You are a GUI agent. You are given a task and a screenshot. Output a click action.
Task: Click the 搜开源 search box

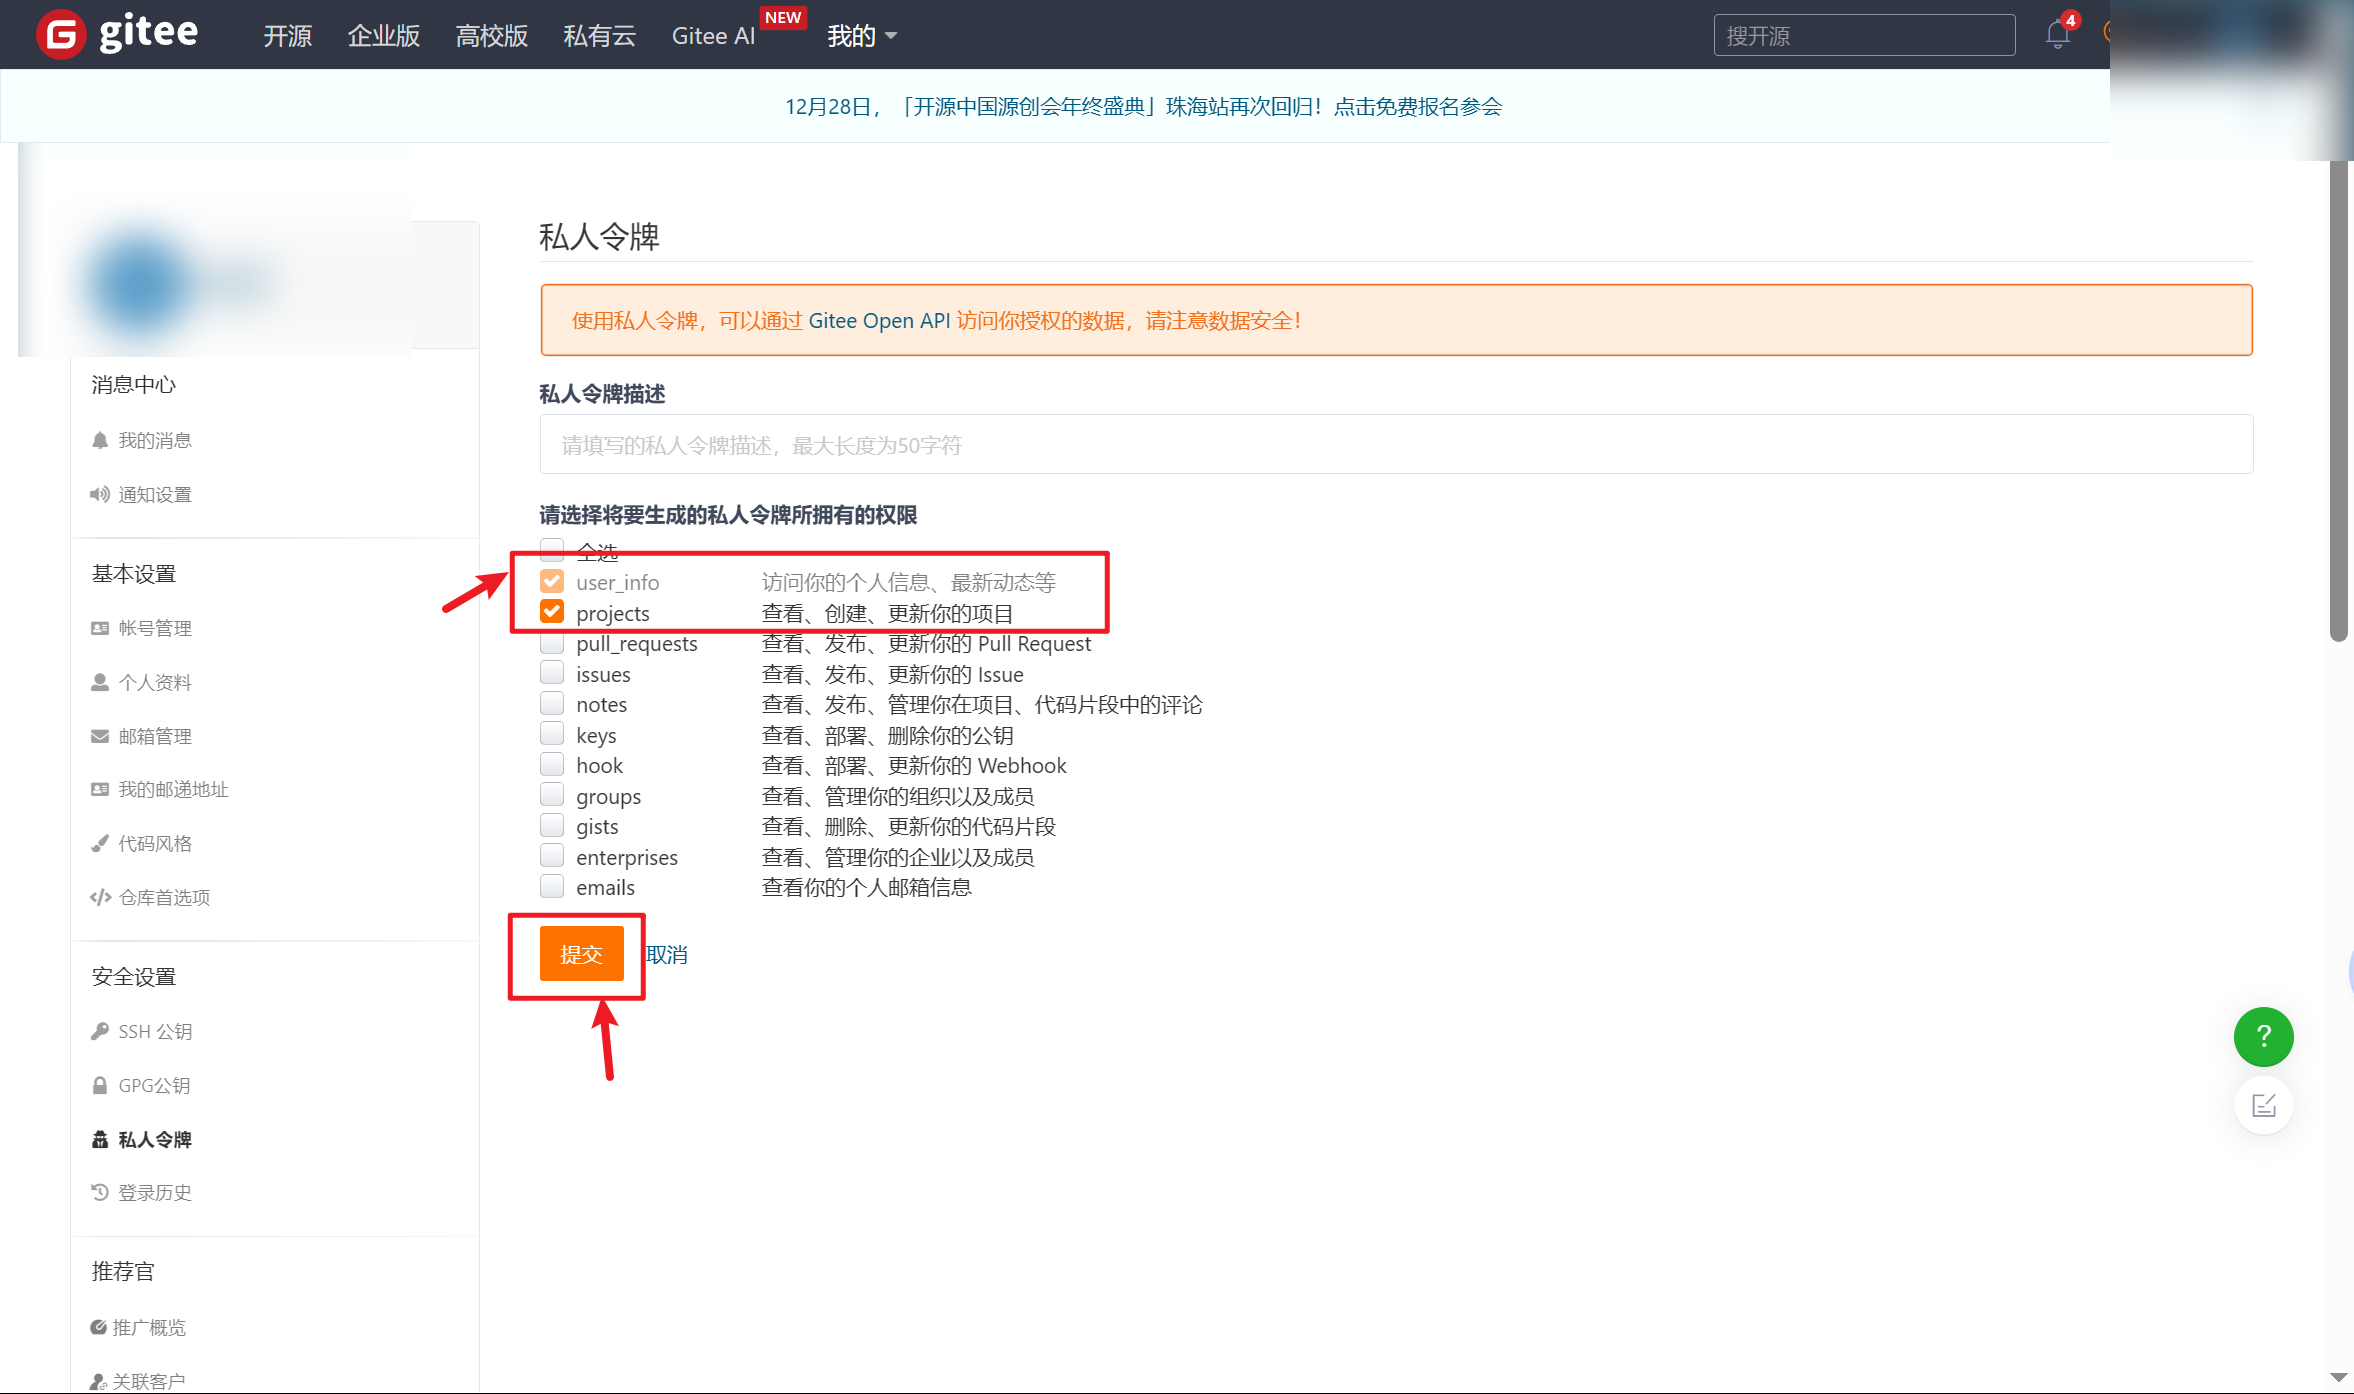1862,34
